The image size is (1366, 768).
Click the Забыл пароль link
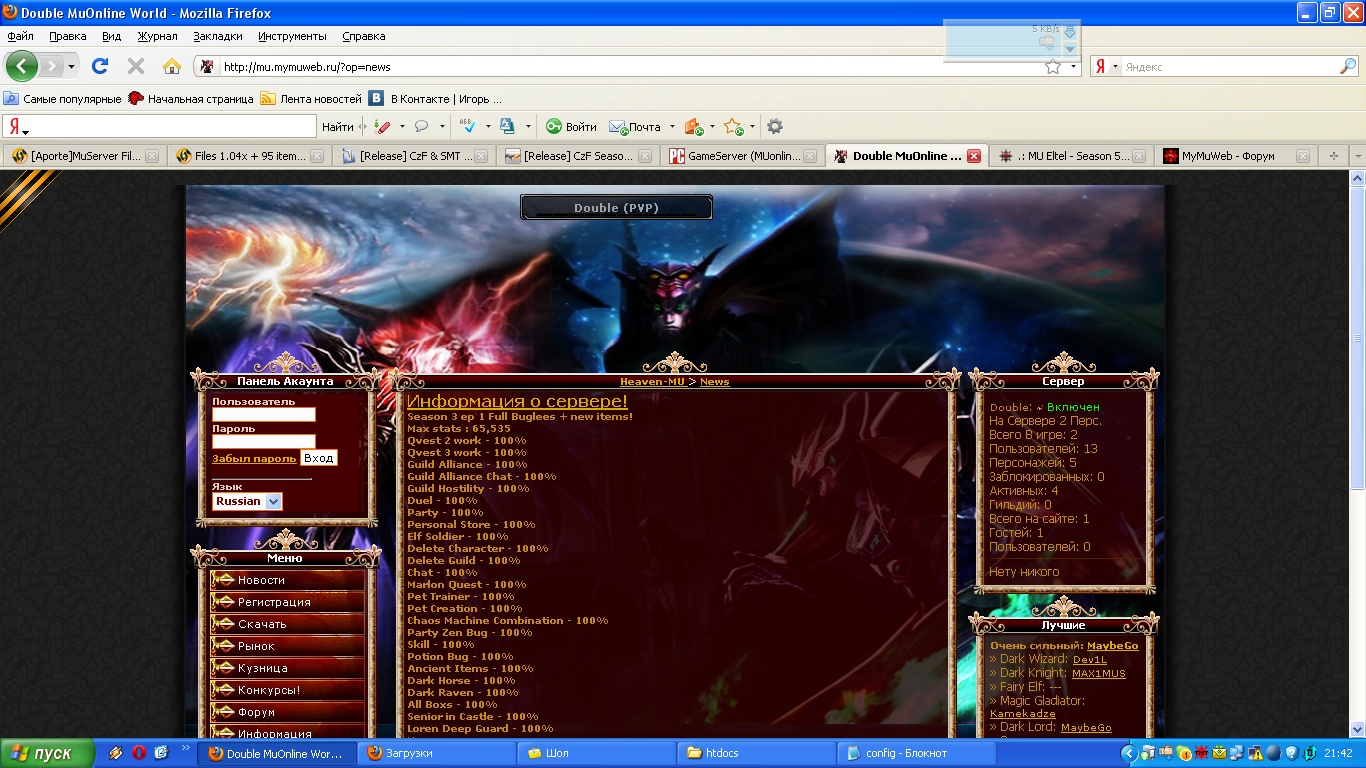[x=254, y=458]
